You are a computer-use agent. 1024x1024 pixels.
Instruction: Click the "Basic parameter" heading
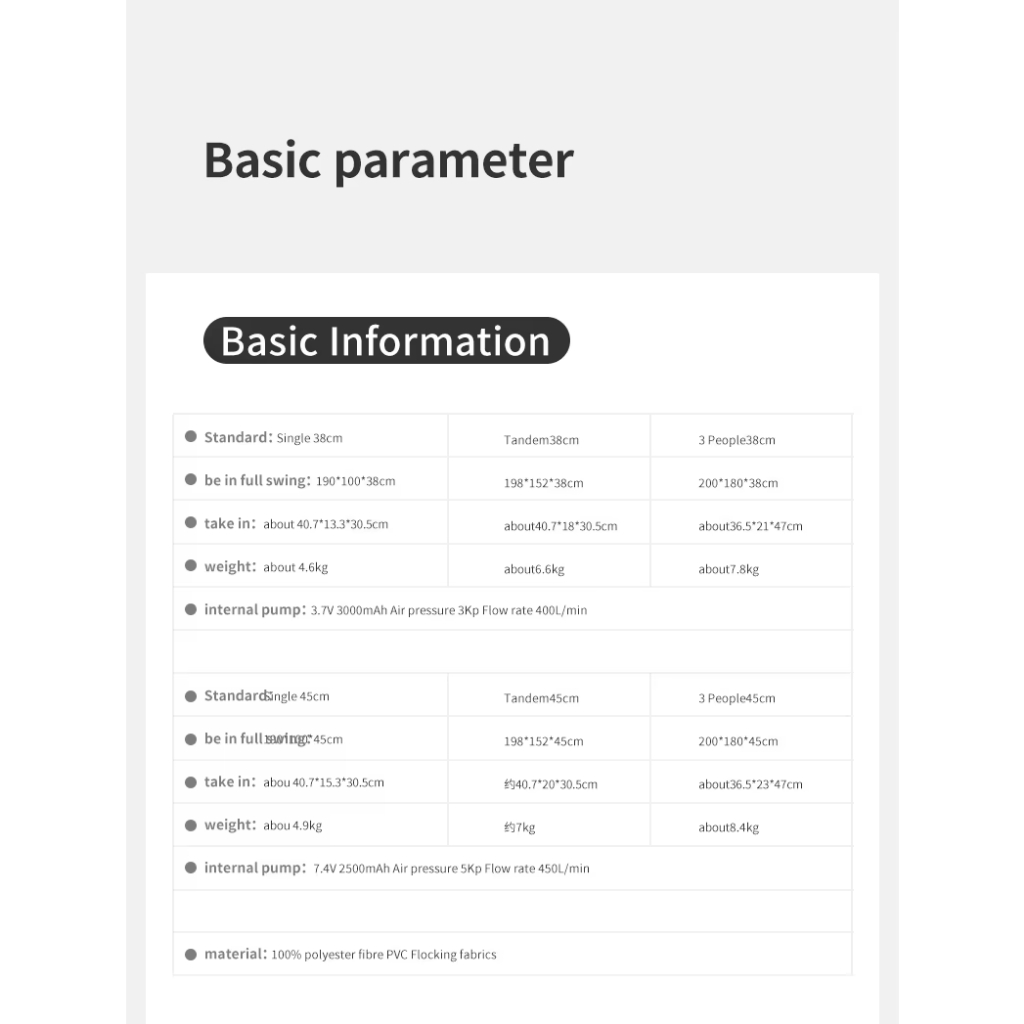pos(389,160)
